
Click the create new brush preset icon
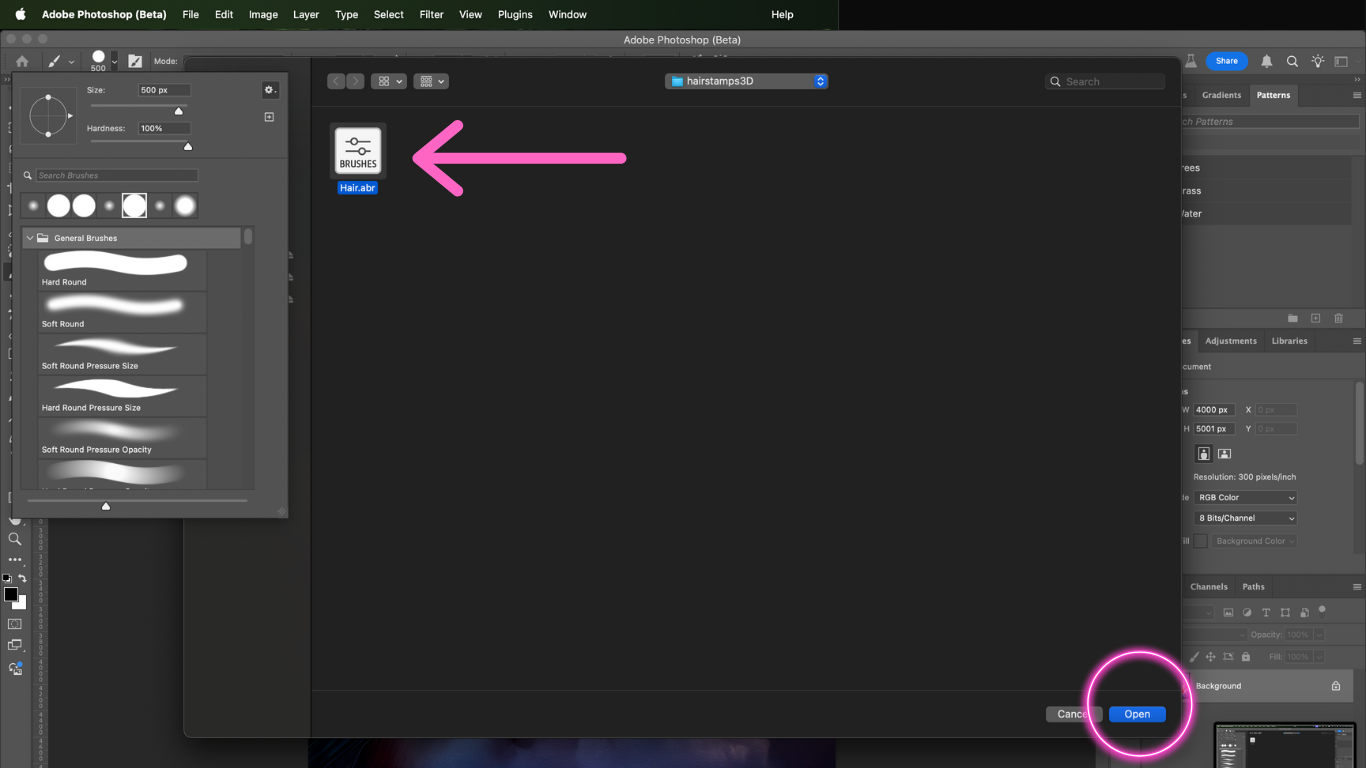(x=269, y=117)
